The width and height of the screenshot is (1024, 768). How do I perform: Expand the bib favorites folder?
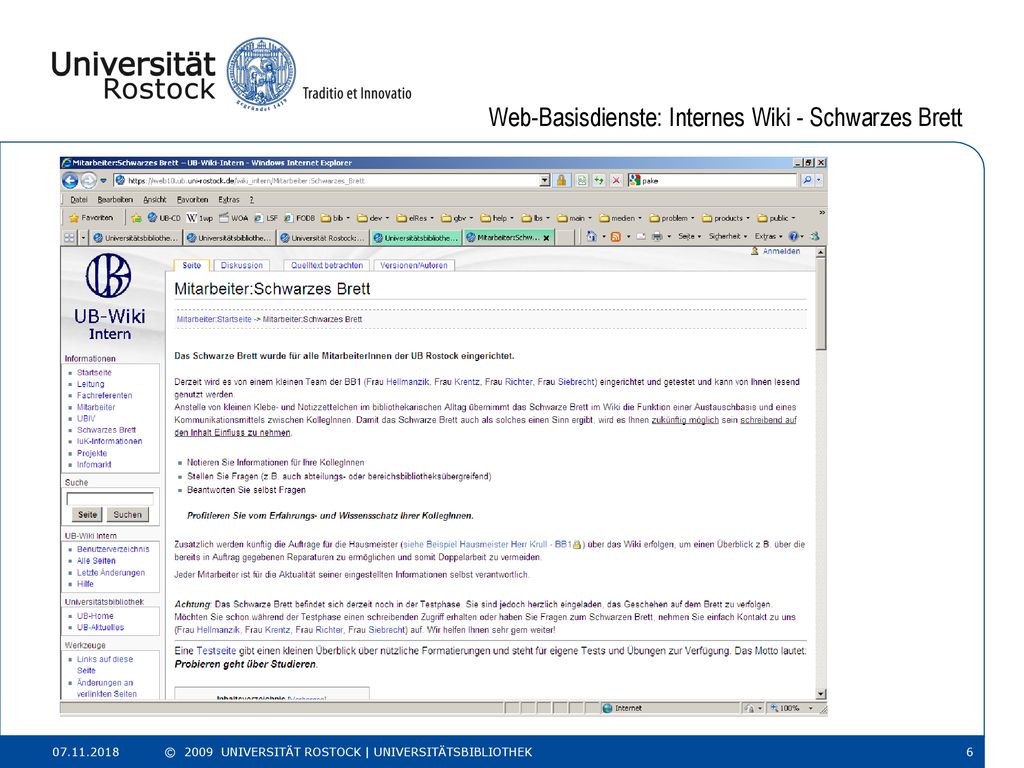[x=336, y=218]
